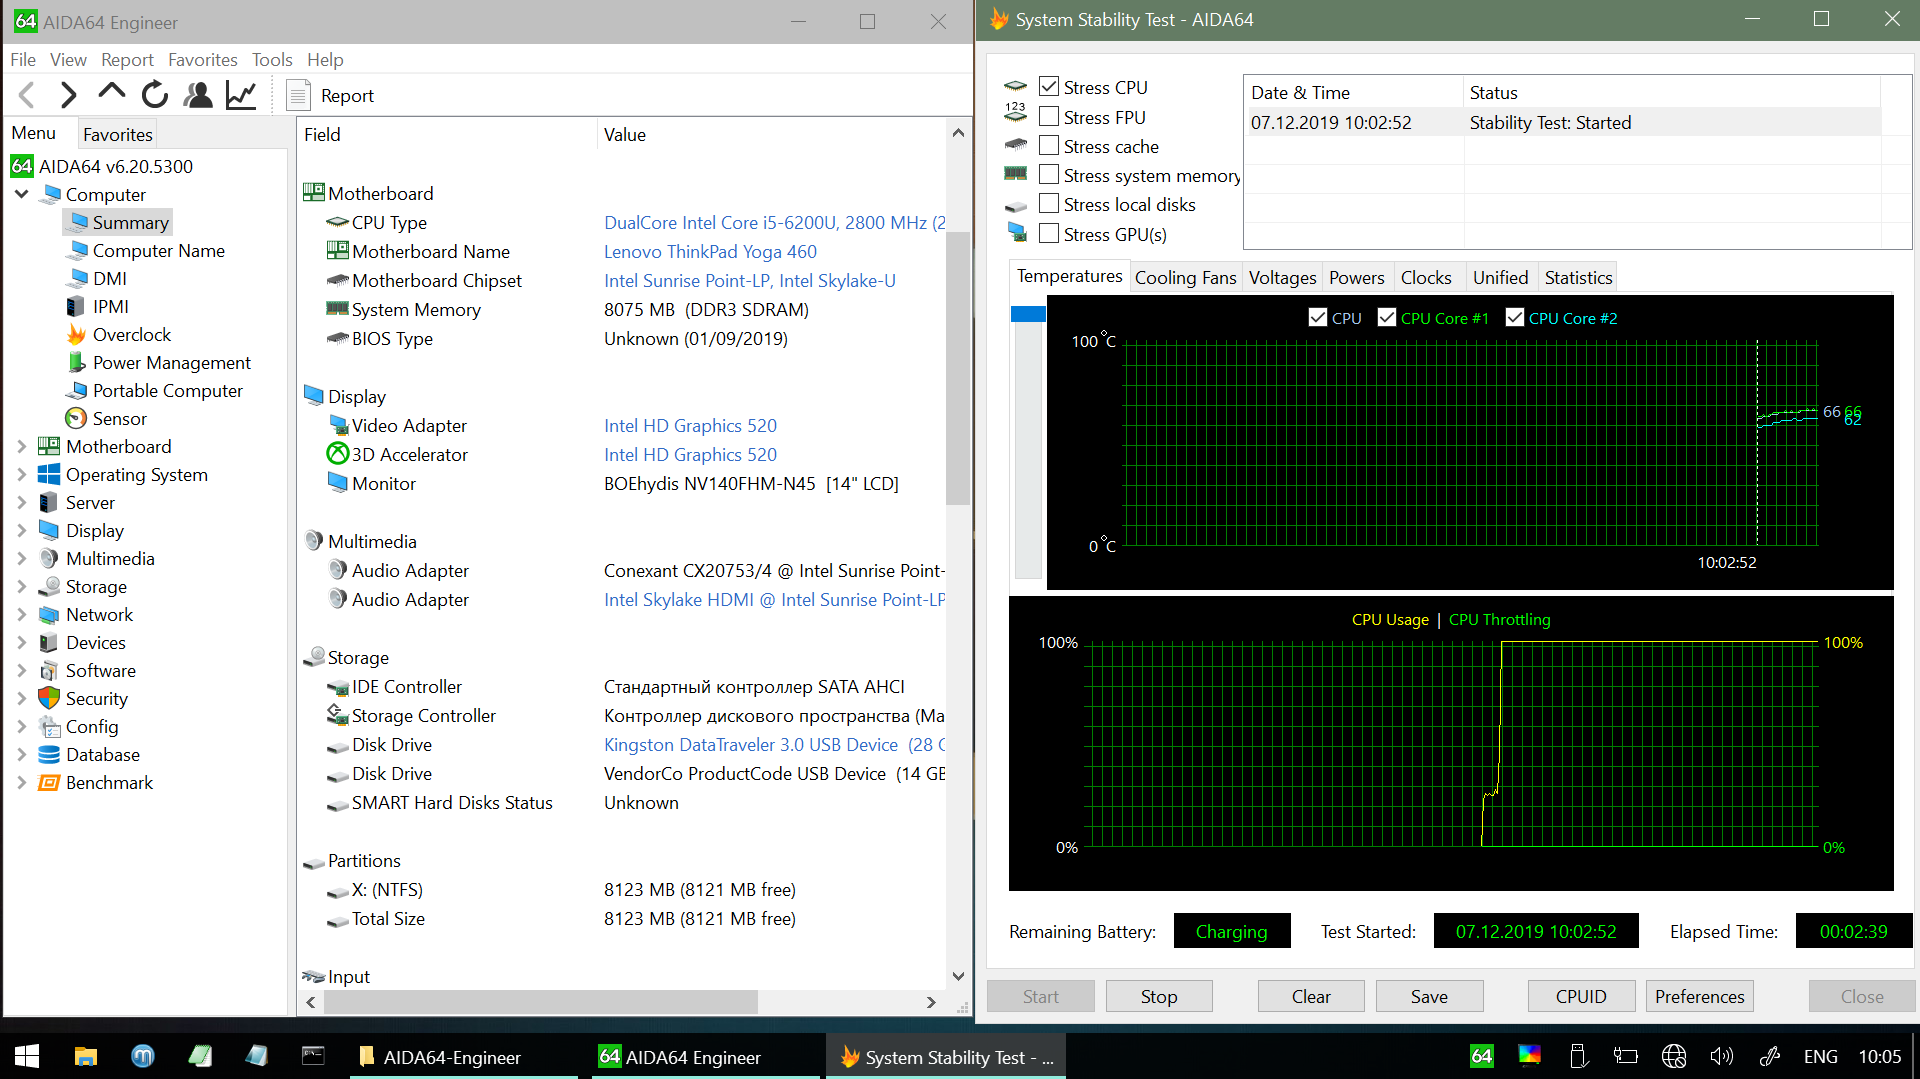
Task: Click the Security shield icon
Action: pyautogui.click(x=49, y=698)
